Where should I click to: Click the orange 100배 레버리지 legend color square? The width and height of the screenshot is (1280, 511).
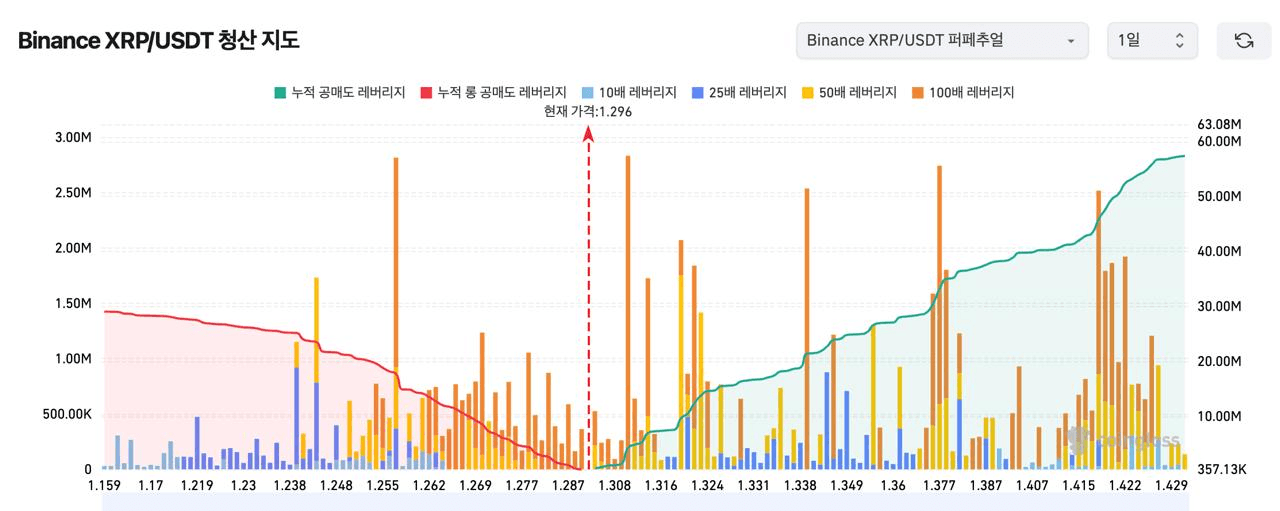pyautogui.click(x=918, y=93)
